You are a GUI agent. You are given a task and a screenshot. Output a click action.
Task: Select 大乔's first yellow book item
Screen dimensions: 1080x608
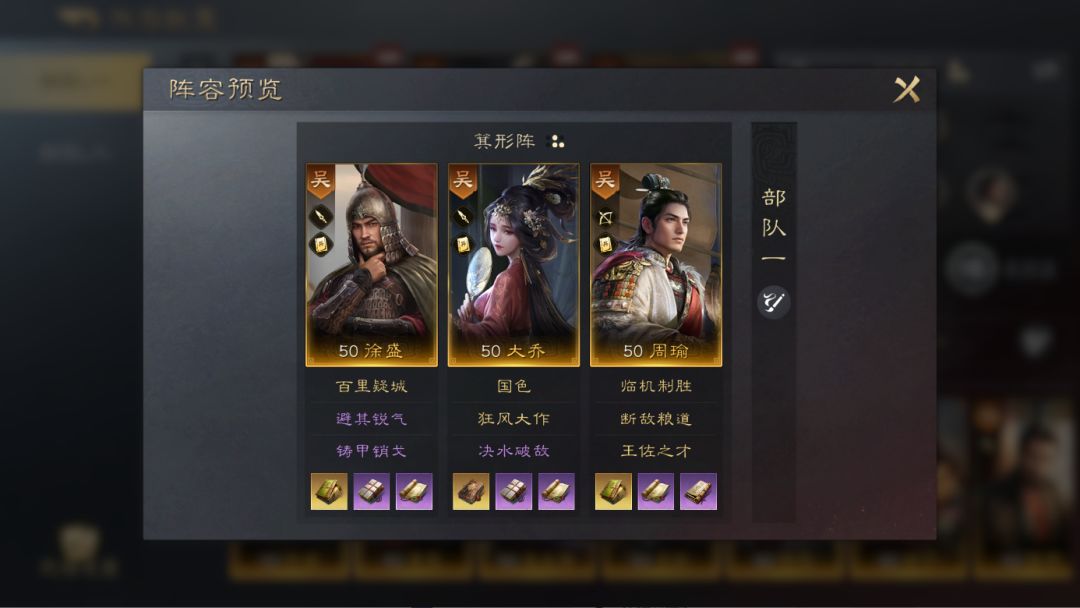[471, 491]
